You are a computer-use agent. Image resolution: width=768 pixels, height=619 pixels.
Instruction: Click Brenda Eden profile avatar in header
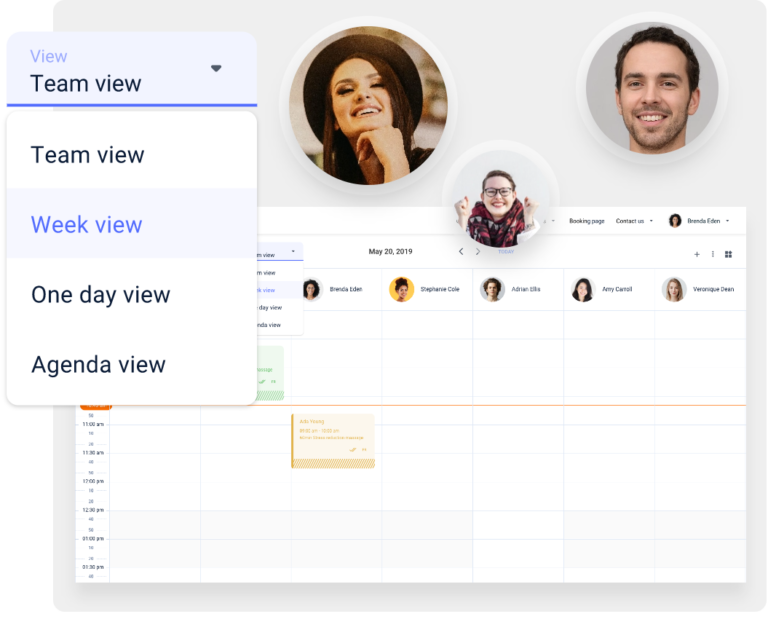tap(675, 221)
